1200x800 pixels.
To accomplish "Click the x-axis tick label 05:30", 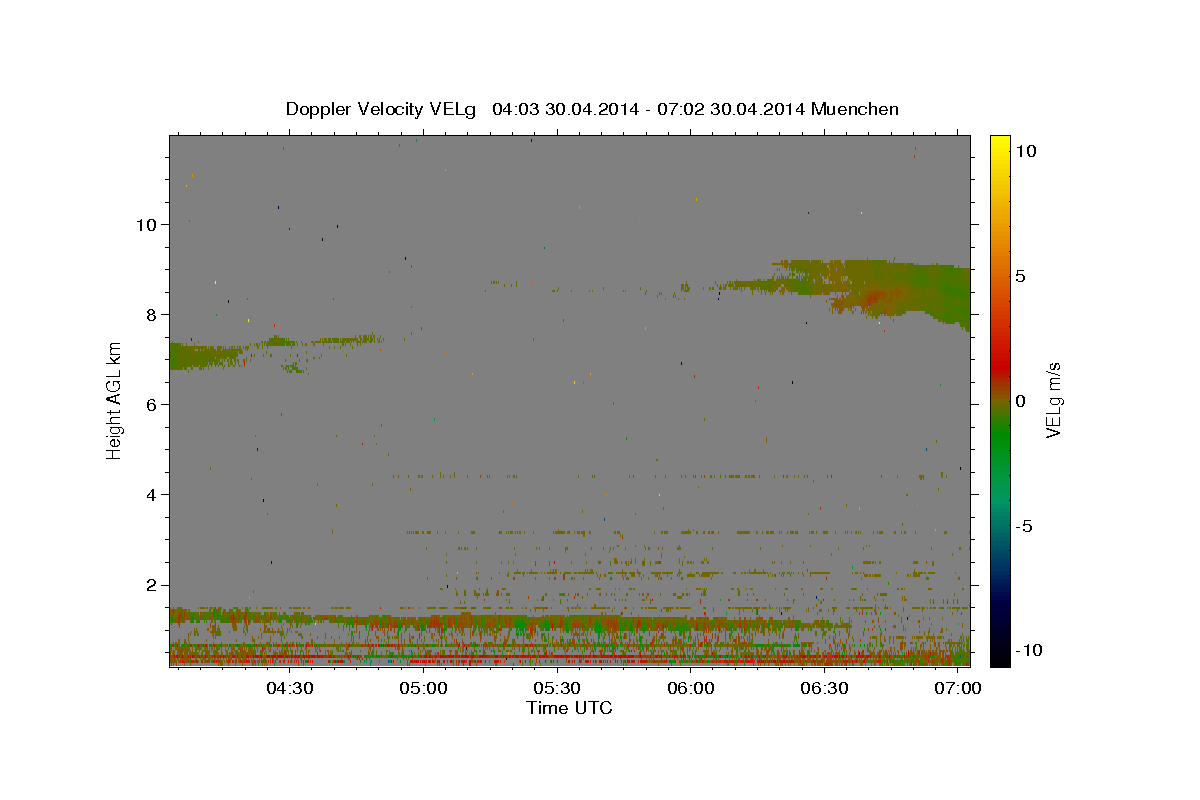I will (x=557, y=688).
